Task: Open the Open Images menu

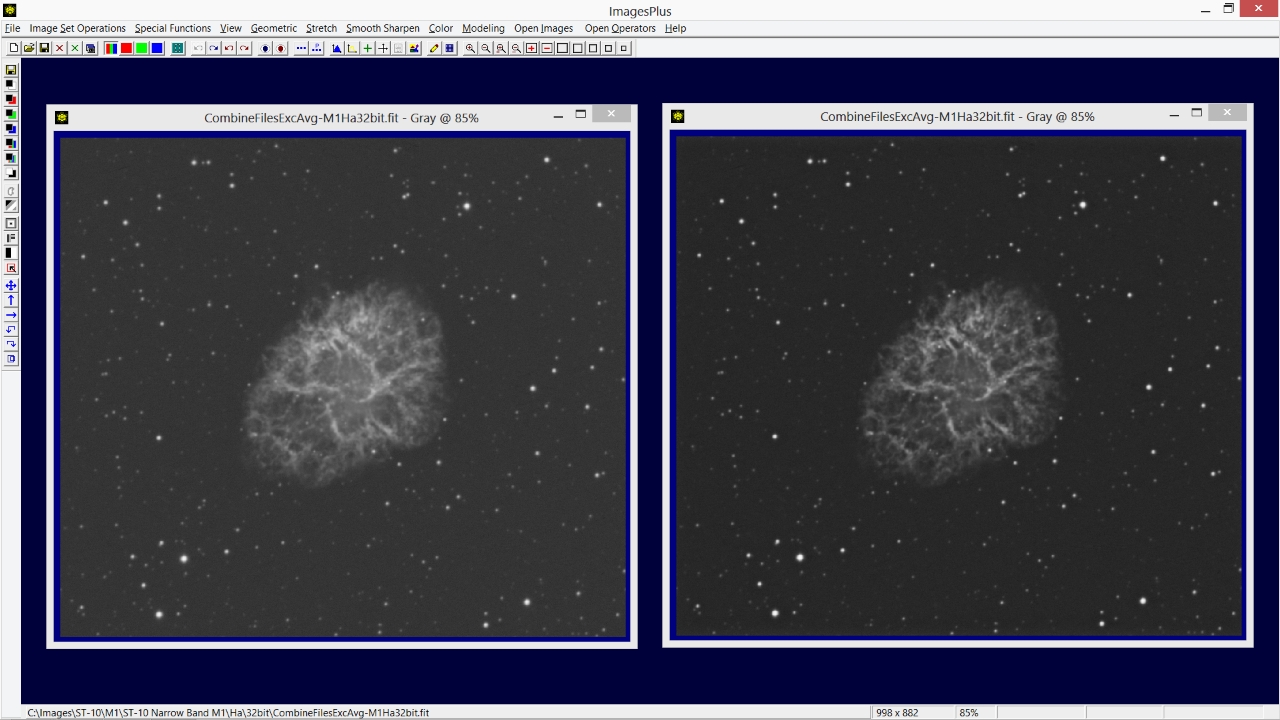Action: click(x=544, y=28)
